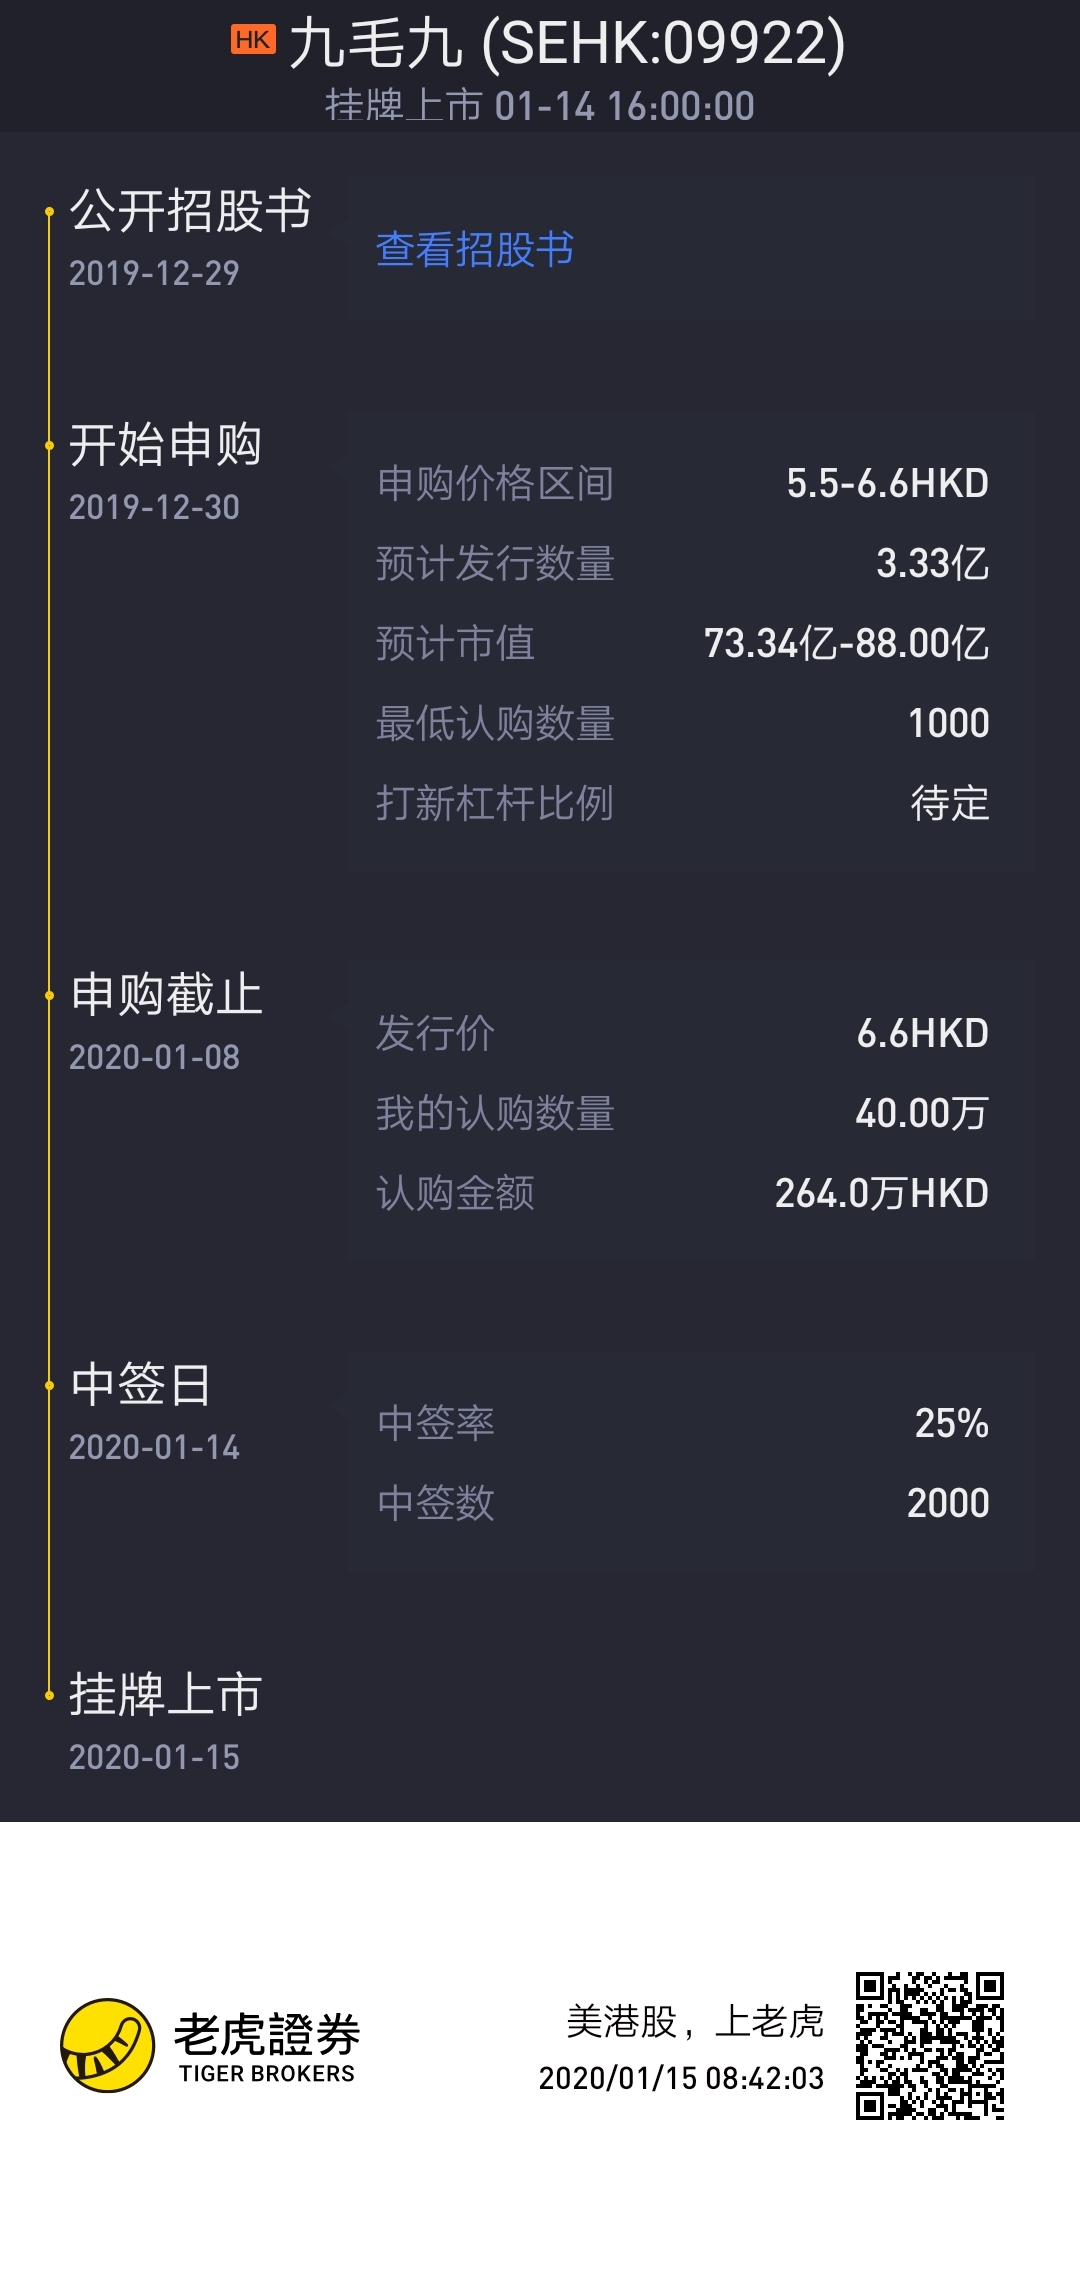This screenshot has height=2271, width=1080.
Task: Click the 打新杠杆比例 待定 row
Action: [x=682, y=803]
